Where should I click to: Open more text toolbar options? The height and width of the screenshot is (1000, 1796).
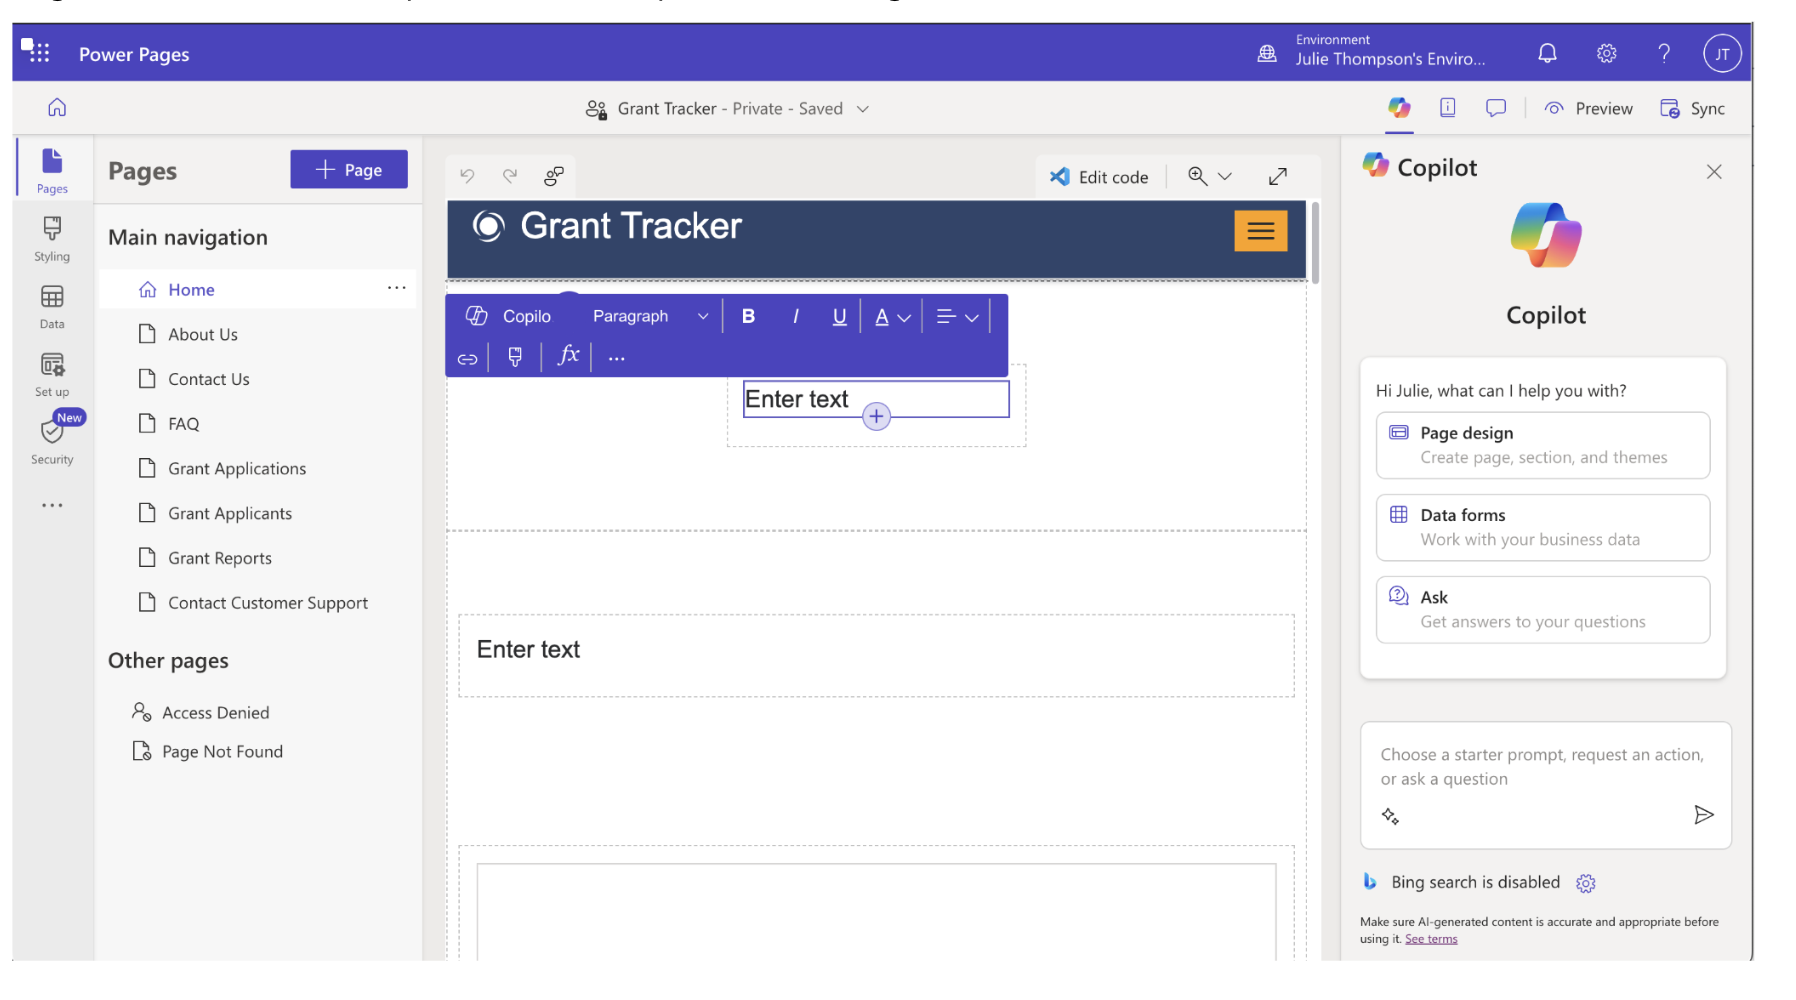616,358
